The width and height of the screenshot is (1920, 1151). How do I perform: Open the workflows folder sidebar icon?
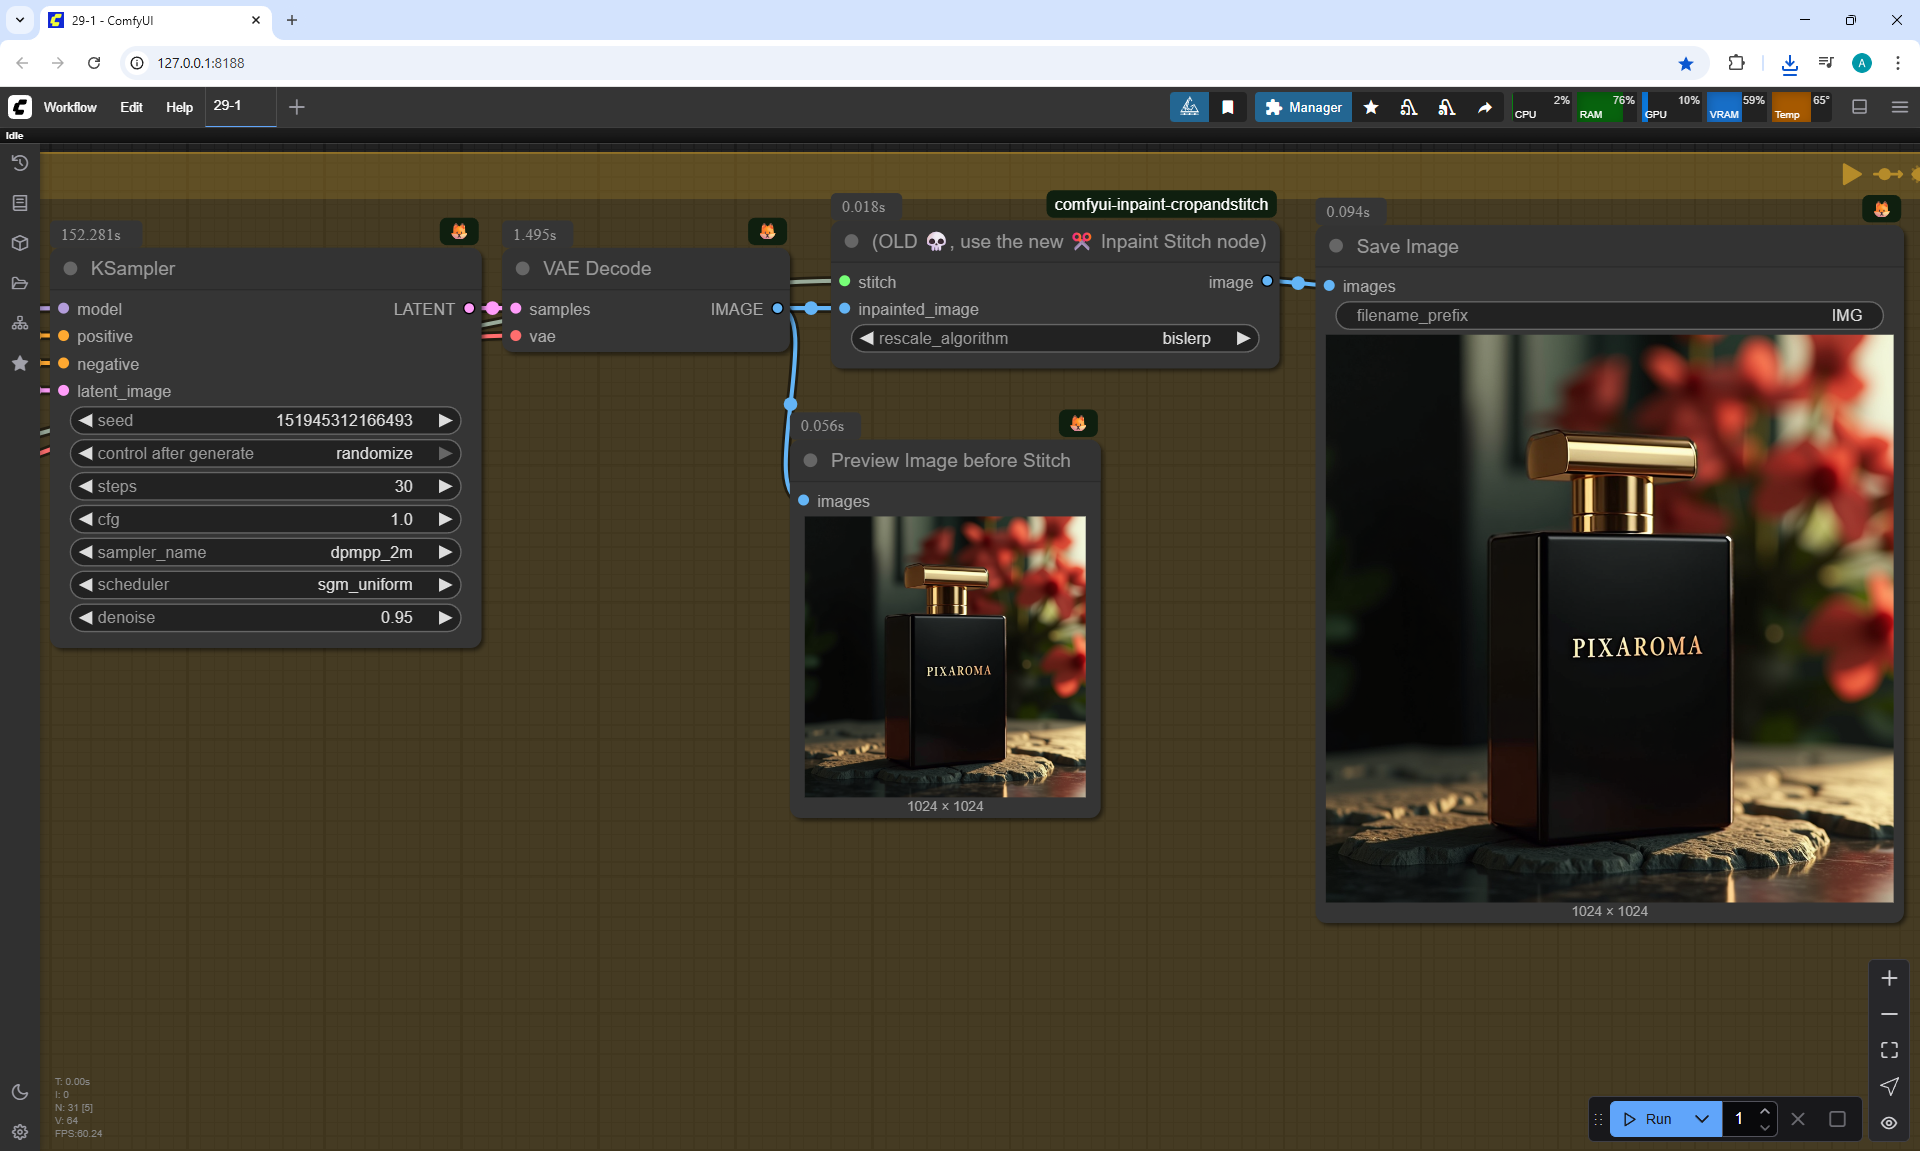19,283
